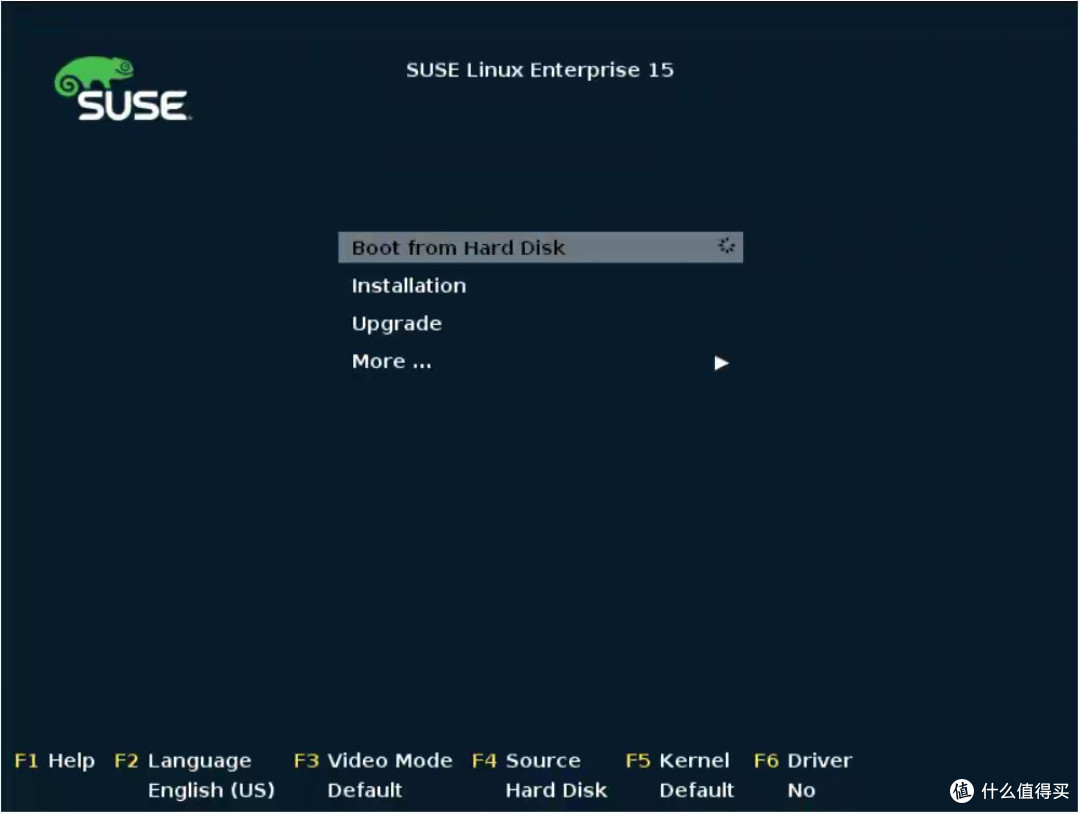Choose the Installation boot option
Image resolution: width=1080 pixels, height=814 pixels.
pos(408,286)
